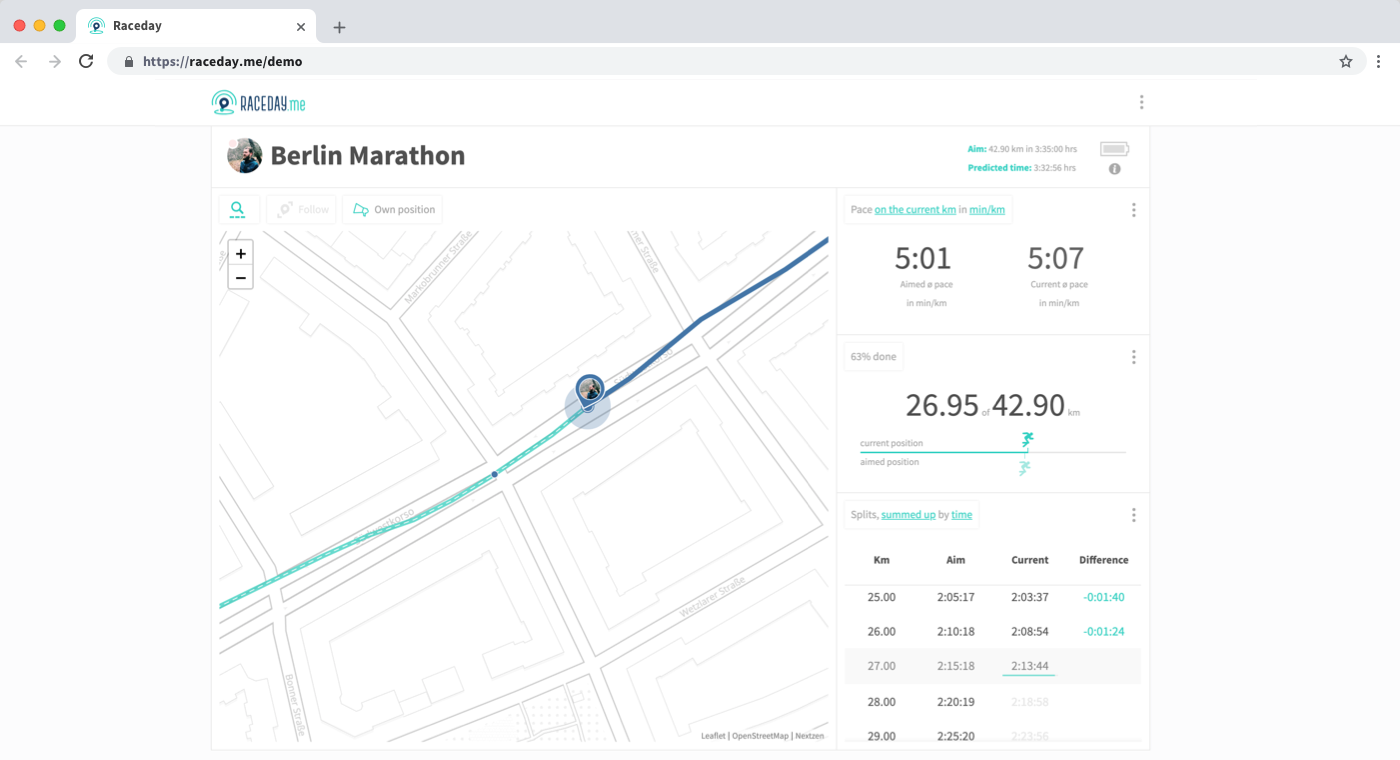
Task: Click the runner profile picture beside Berlin Marathon
Action: click(245, 156)
